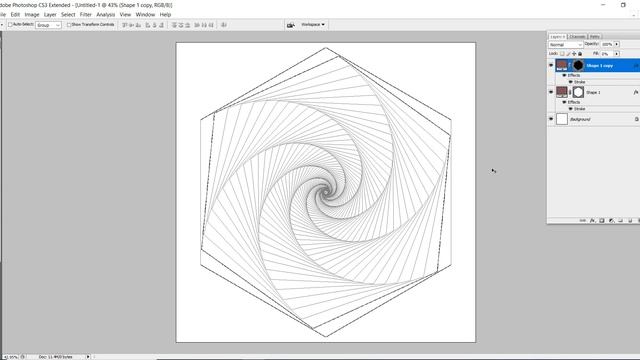Open the Window menu
Screen dimensions: 640x360
tap(145, 14)
